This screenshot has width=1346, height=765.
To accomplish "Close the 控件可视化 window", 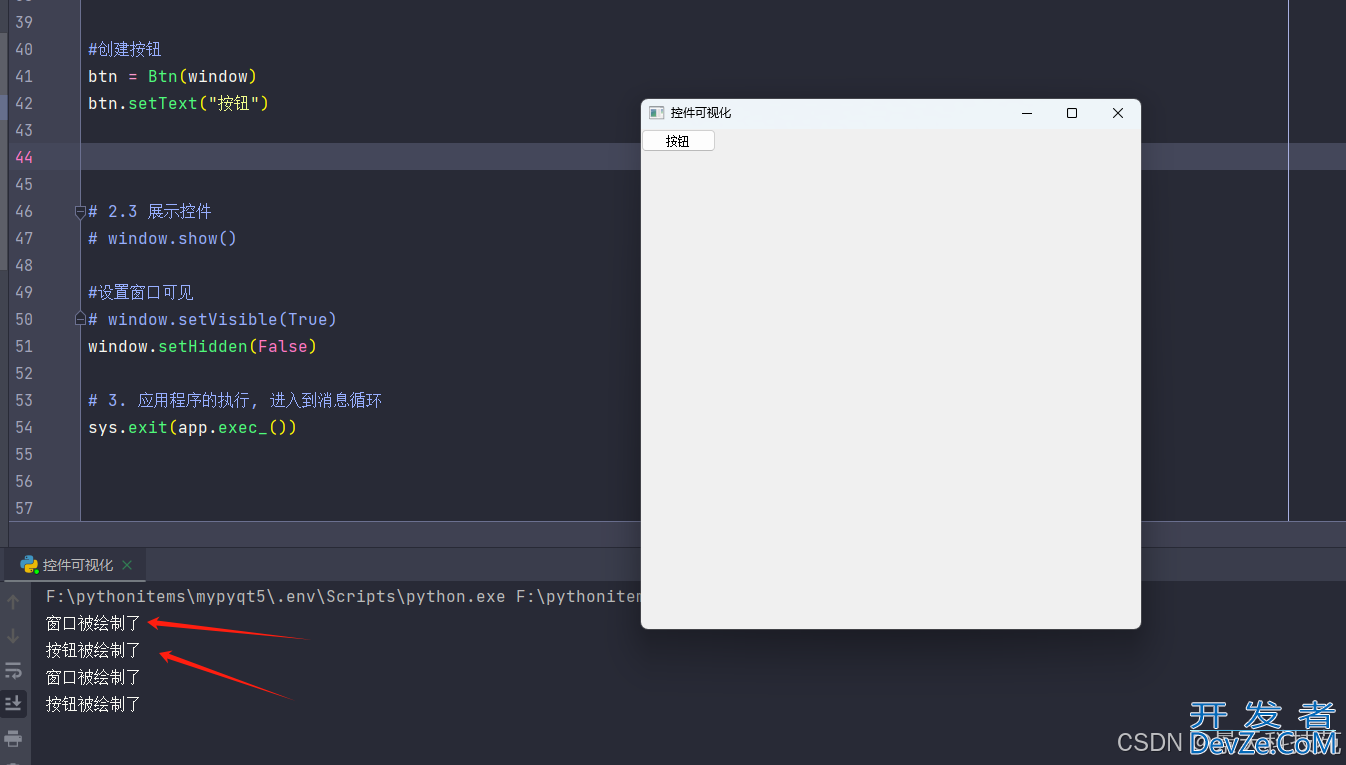I will 1118,113.
